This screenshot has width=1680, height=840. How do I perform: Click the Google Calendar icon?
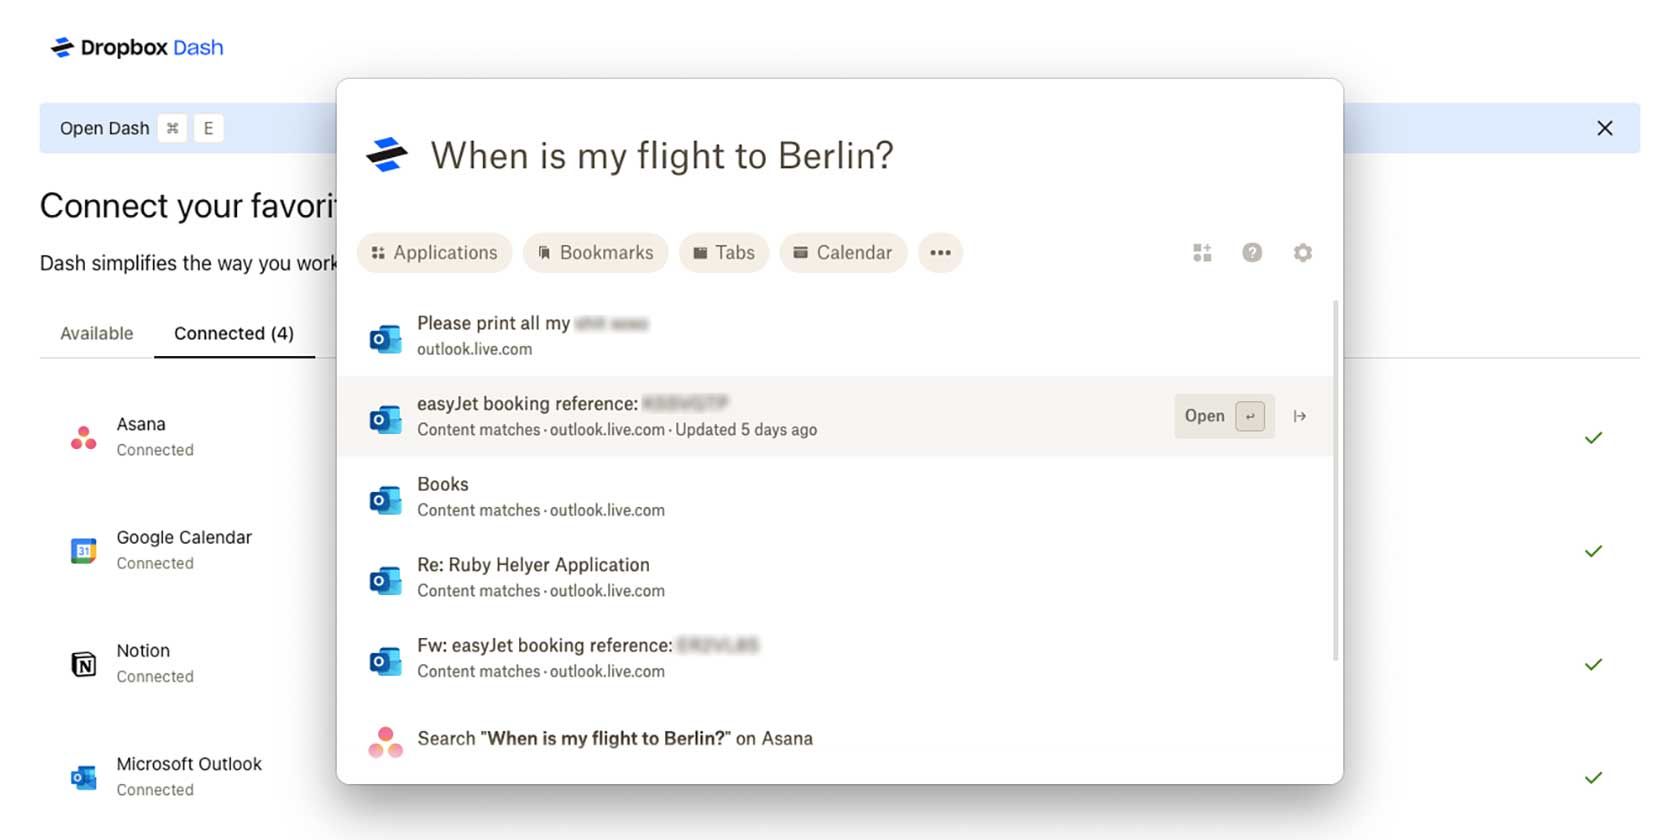84,550
